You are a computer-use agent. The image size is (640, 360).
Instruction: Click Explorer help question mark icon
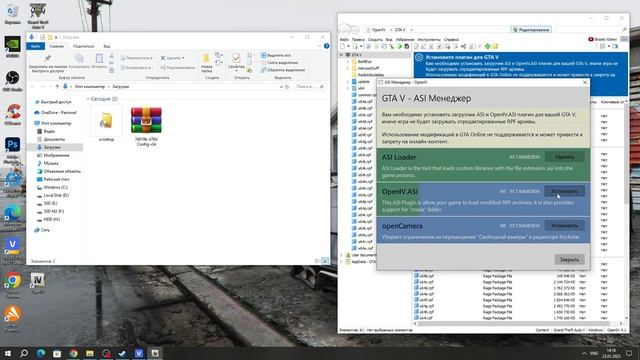[326, 46]
